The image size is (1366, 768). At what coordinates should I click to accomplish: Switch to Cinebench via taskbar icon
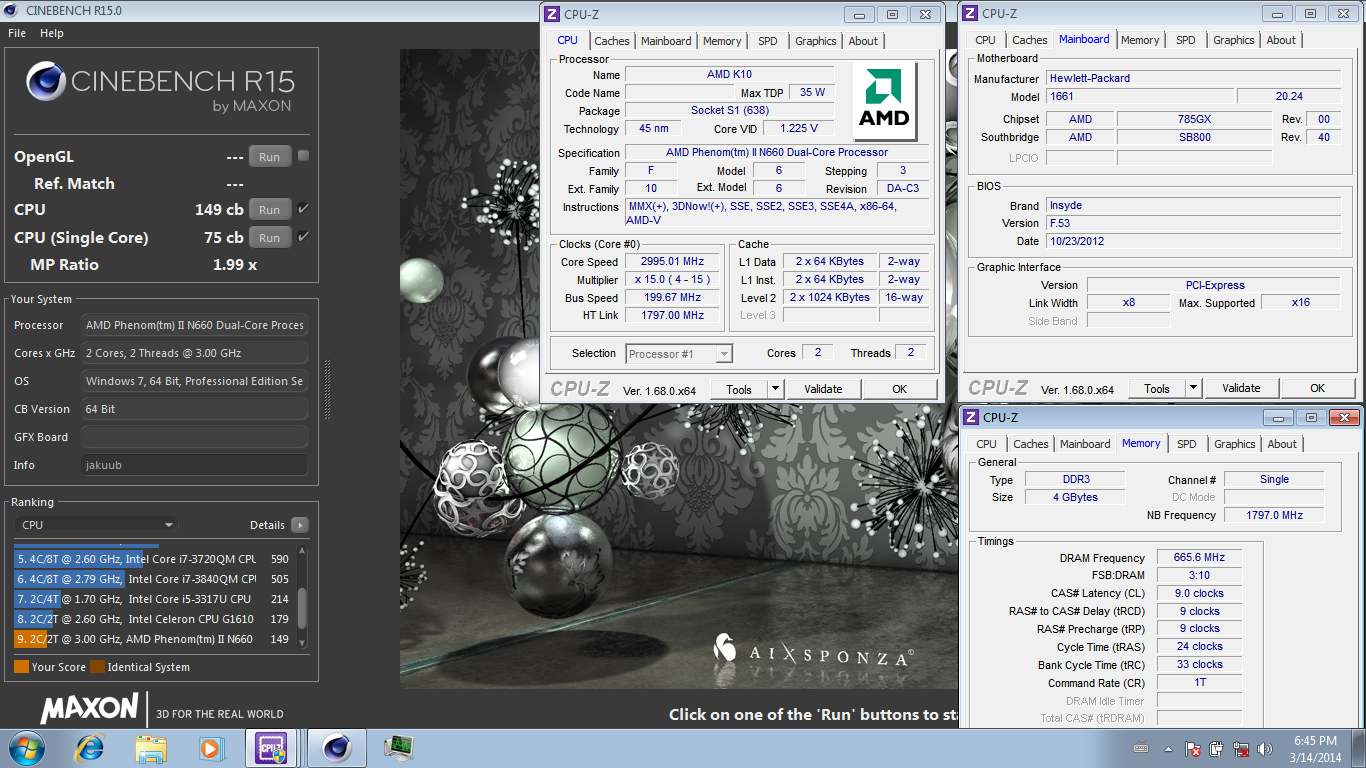(337, 748)
